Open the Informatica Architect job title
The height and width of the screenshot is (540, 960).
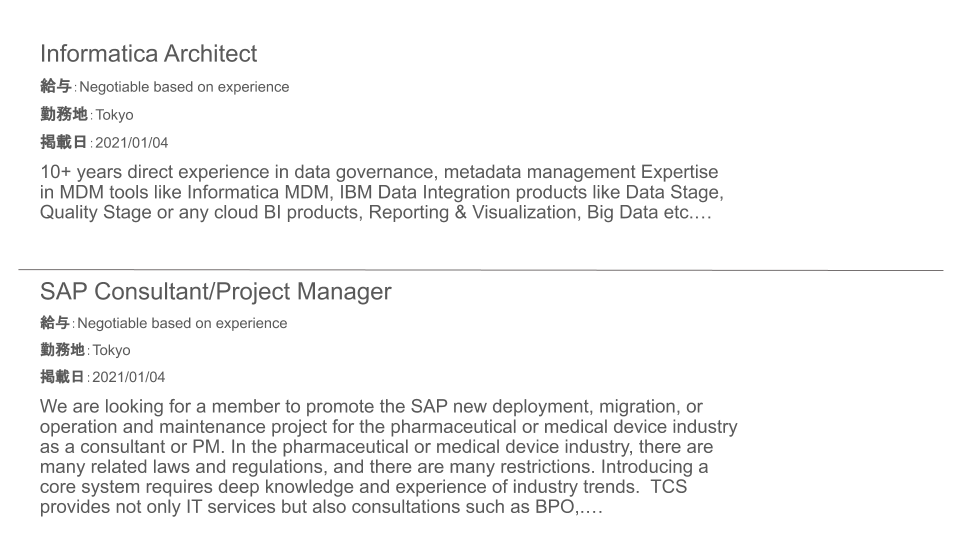148,54
